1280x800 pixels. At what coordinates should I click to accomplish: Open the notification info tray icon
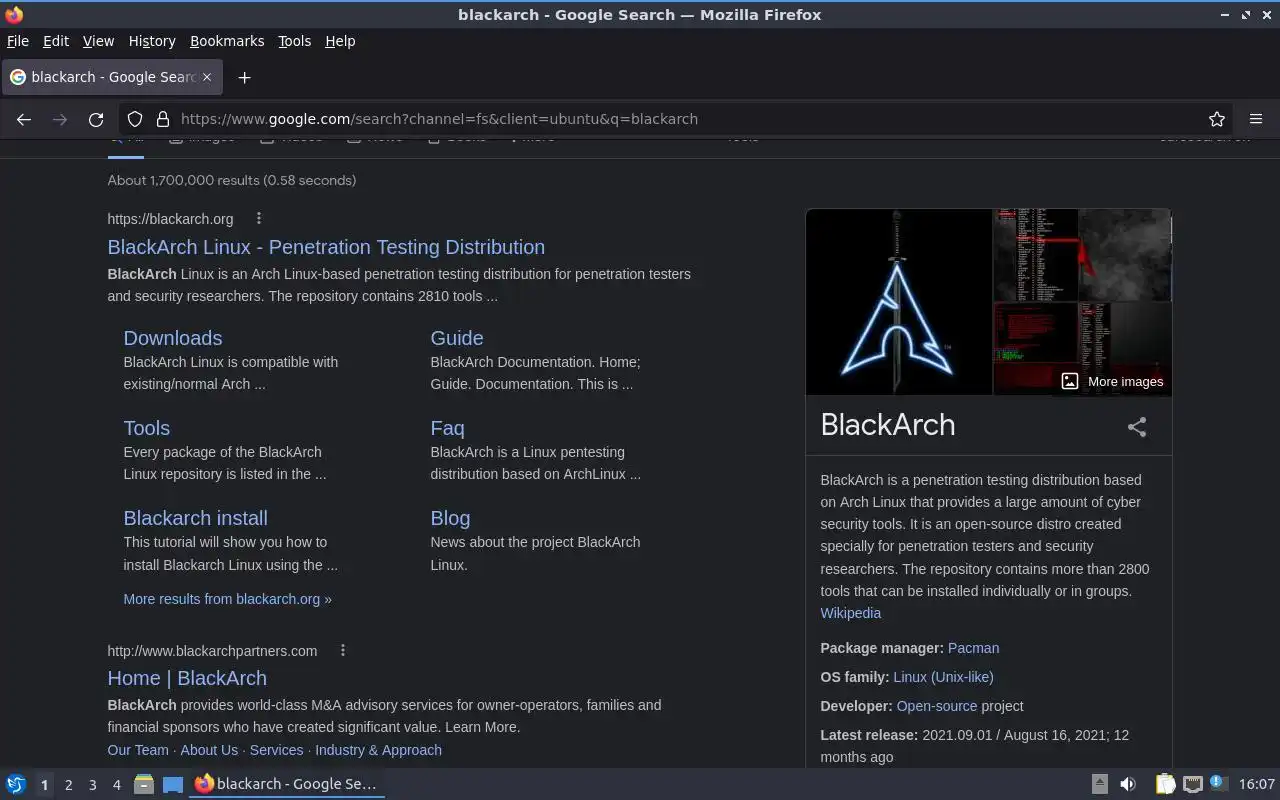coord(1217,784)
